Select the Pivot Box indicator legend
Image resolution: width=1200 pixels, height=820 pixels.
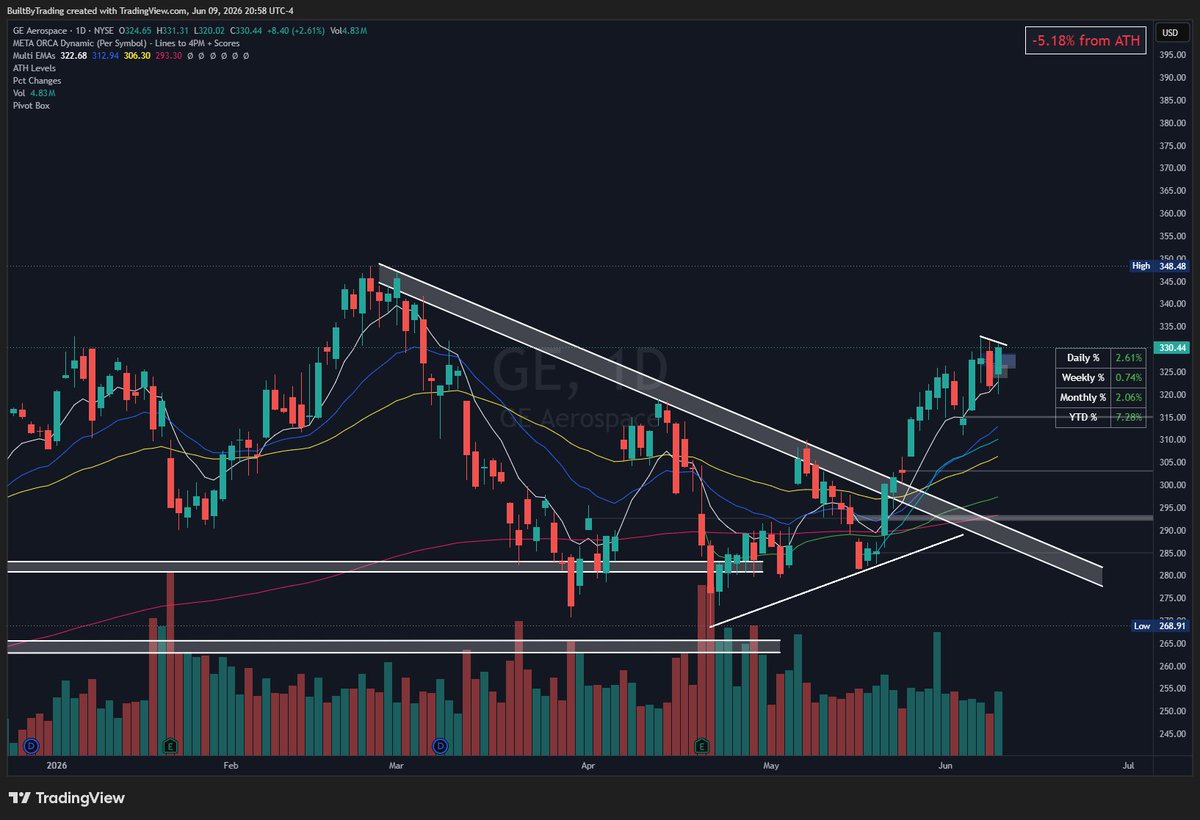30,105
